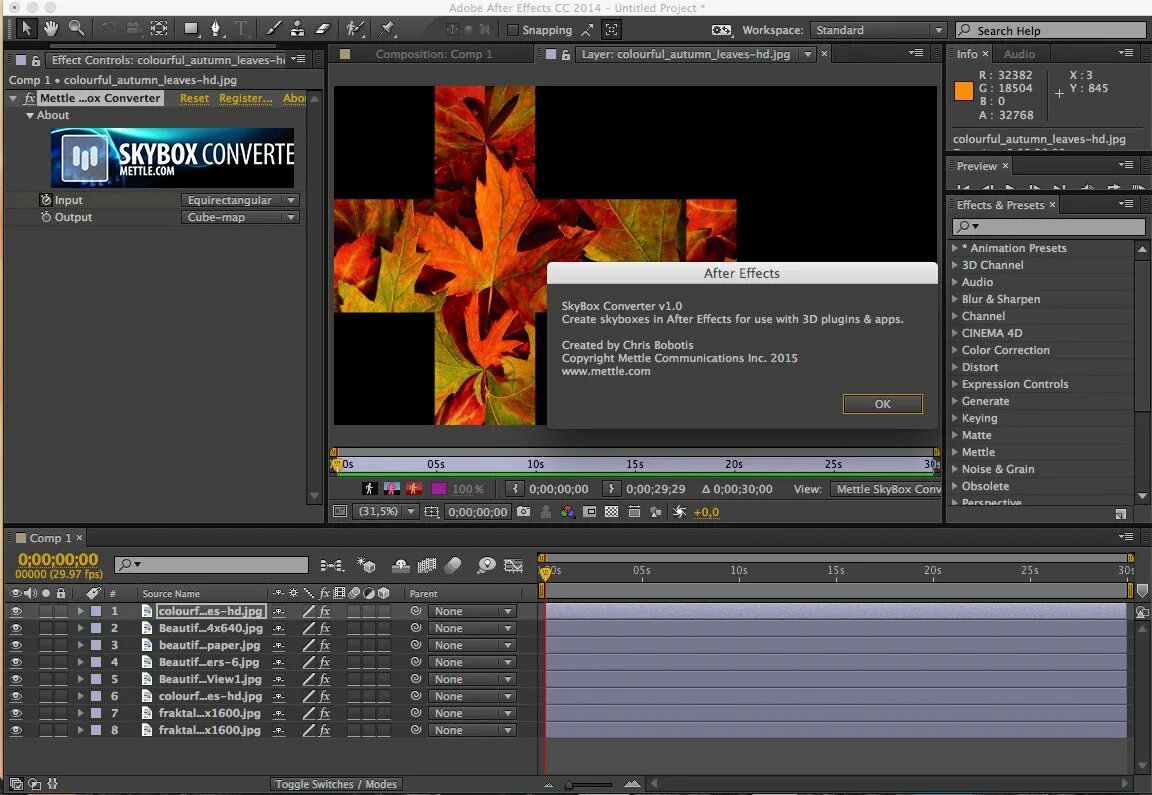Viewport: 1152px width, 795px height.
Task: Click the orange color swatch in Info panel
Action: click(964, 91)
